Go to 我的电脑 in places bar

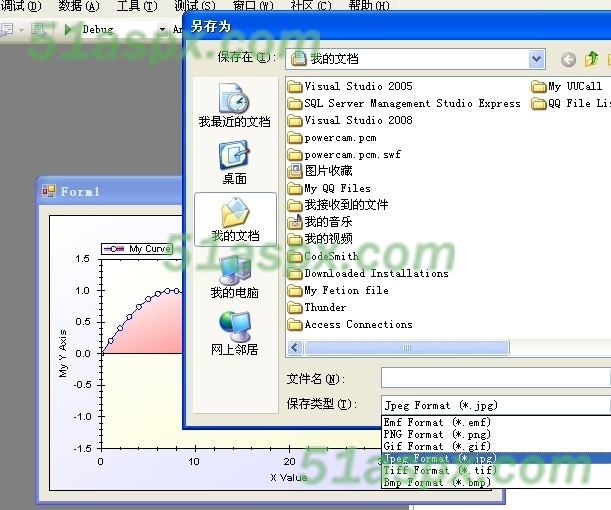point(234,276)
